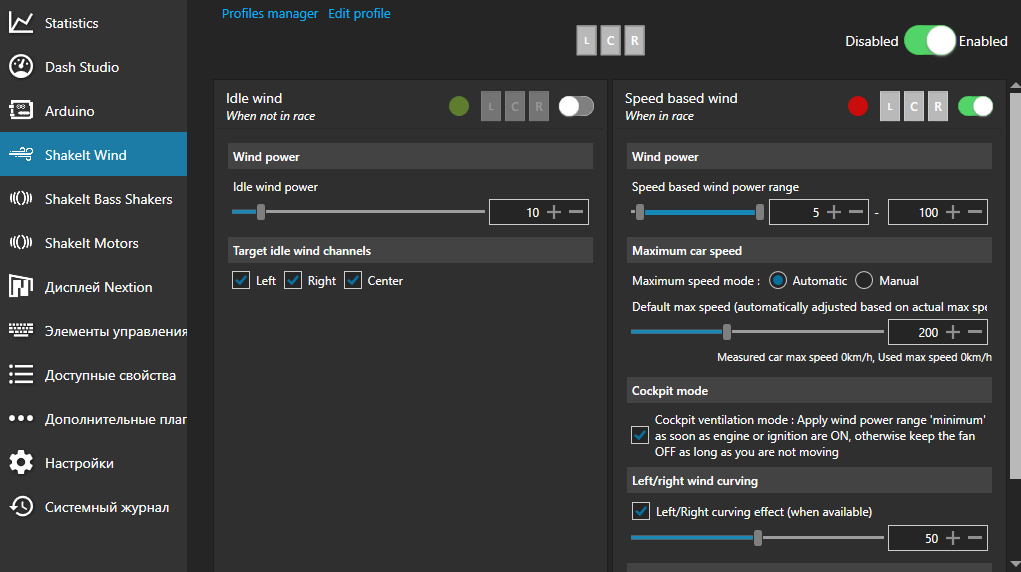Toggle the Idle wind switch on

point(576,106)
